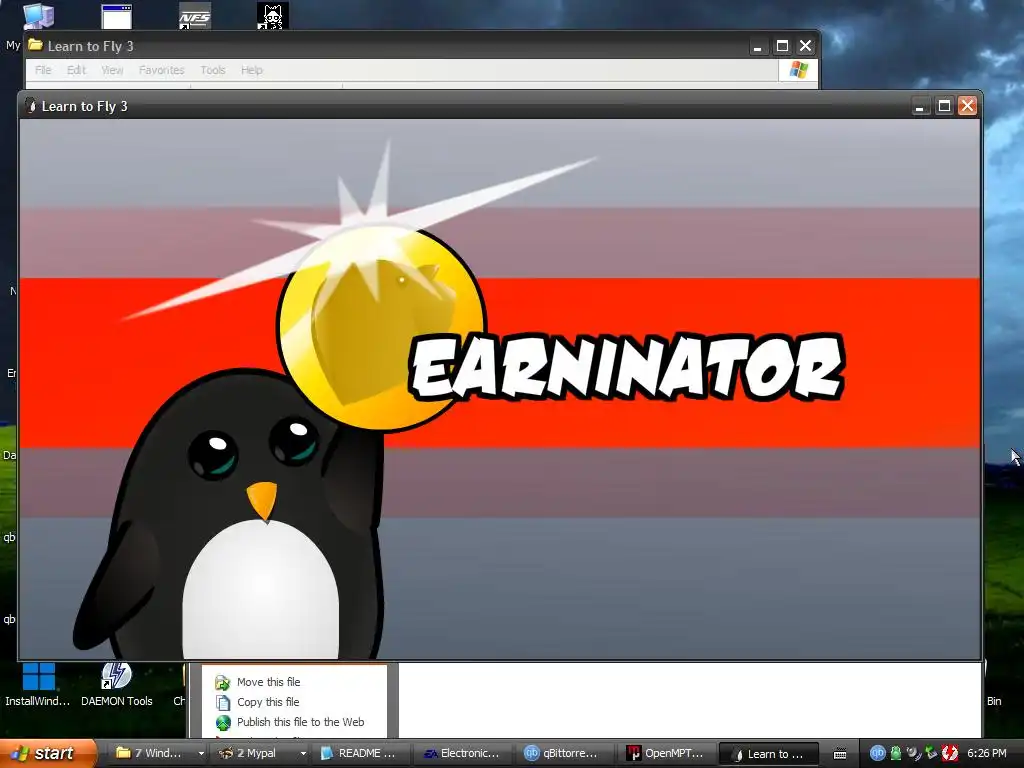This screenshot has width=1024, height=768.
Task: Maximize the Learn to Fly 3 Explorer window
Action: tap(782, 46)
